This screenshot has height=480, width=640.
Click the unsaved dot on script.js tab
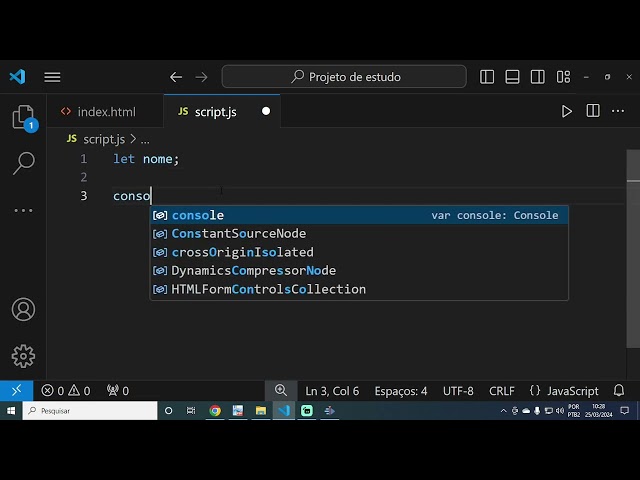266,111
